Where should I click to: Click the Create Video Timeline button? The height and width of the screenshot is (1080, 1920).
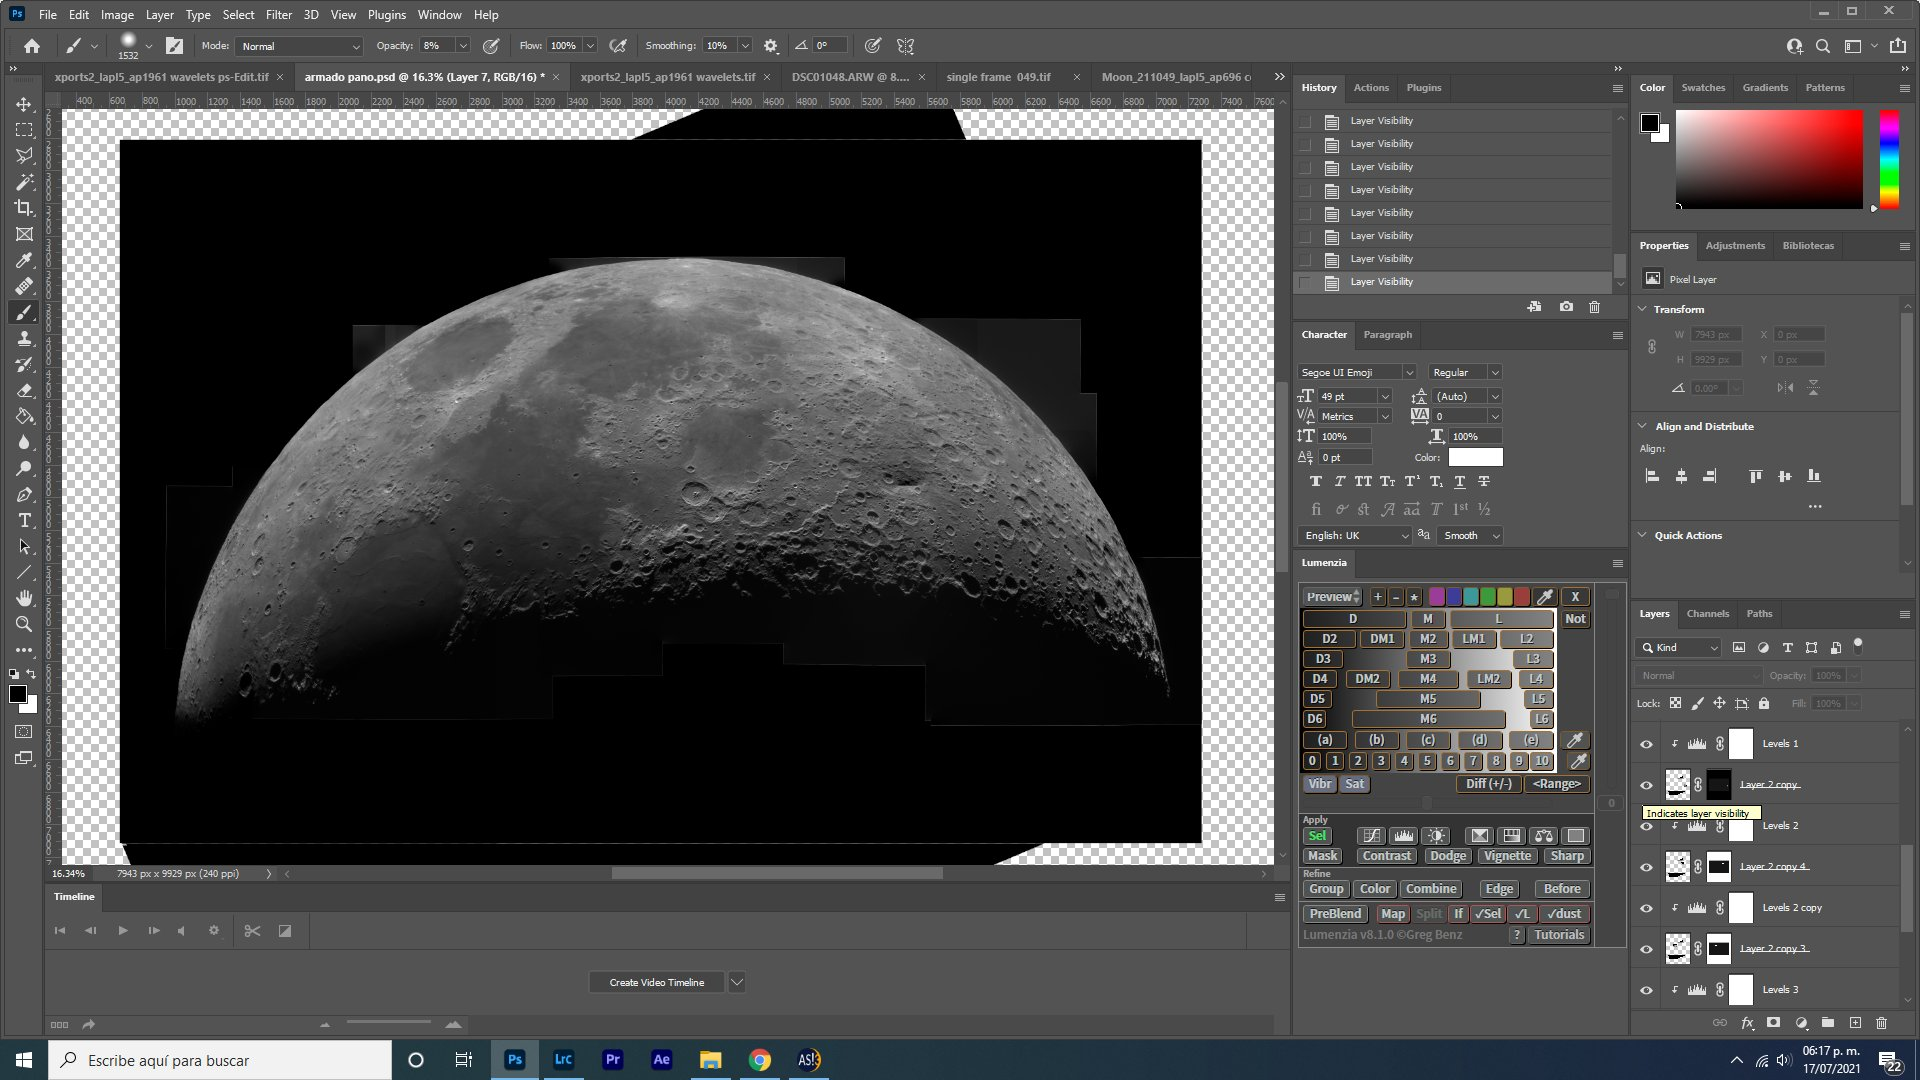point(657,983)
